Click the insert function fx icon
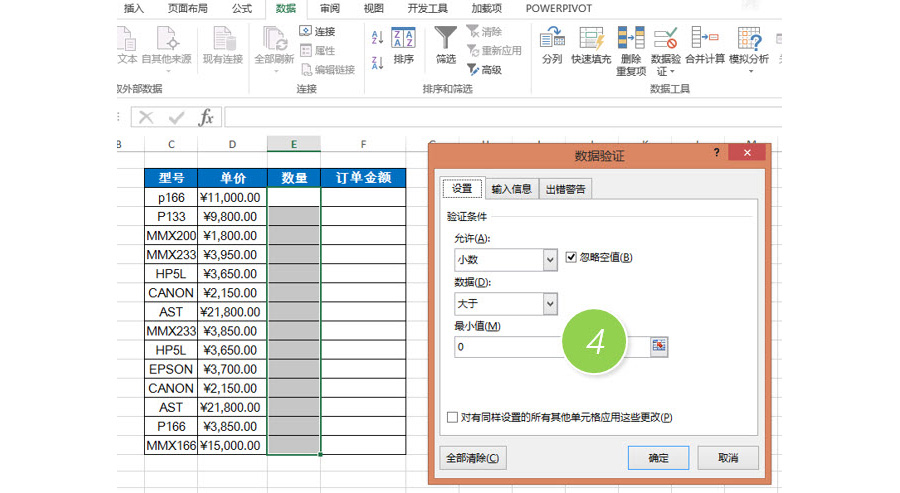This screenshot has width=900, height=493. (x=206, y=117)
